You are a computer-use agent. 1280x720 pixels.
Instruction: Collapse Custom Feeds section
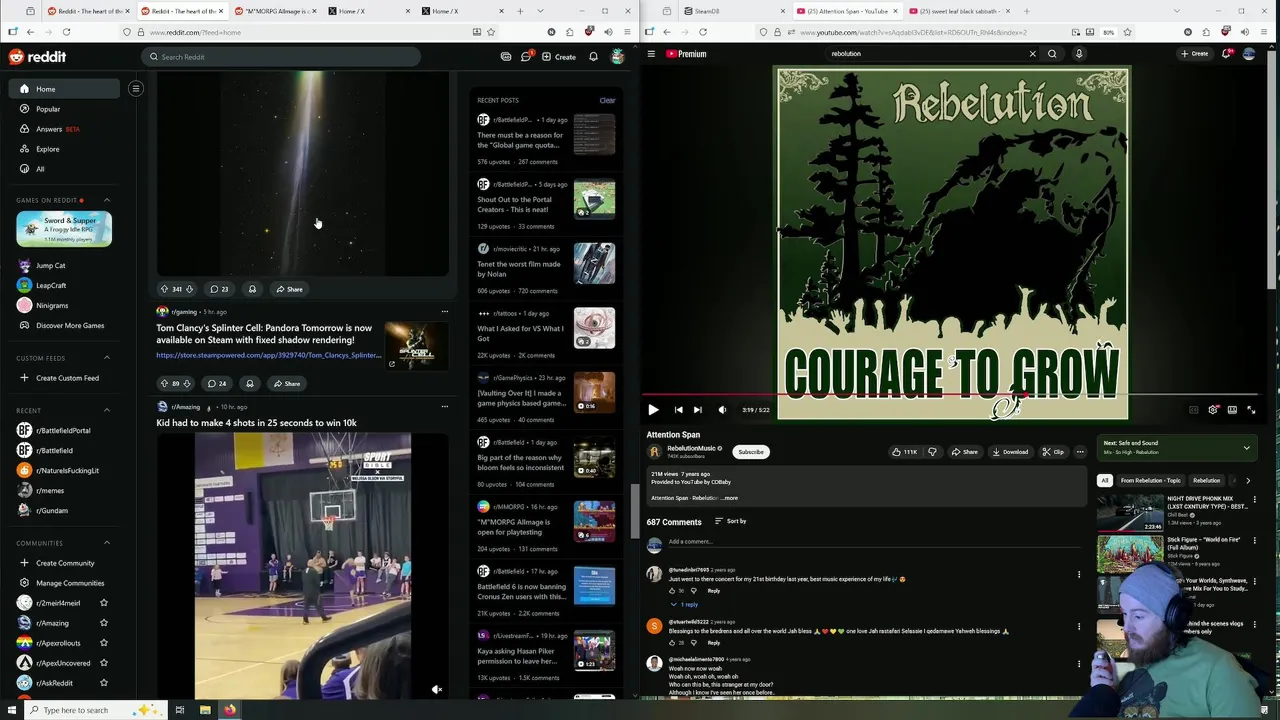point(107,358)
